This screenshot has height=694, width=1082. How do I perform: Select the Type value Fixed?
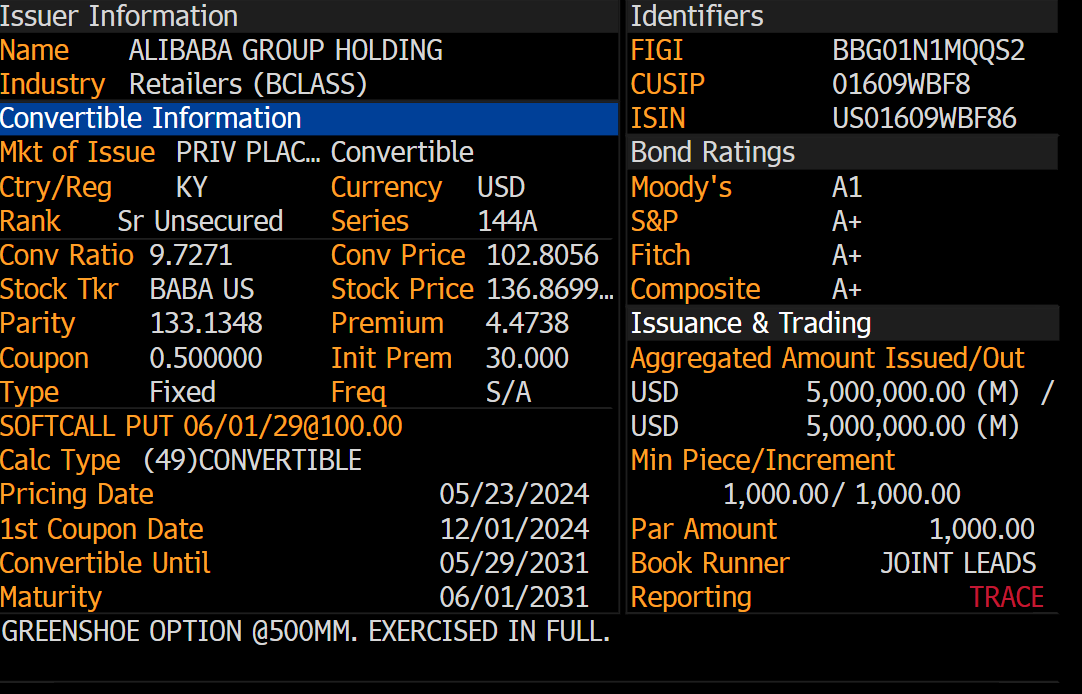183,392
